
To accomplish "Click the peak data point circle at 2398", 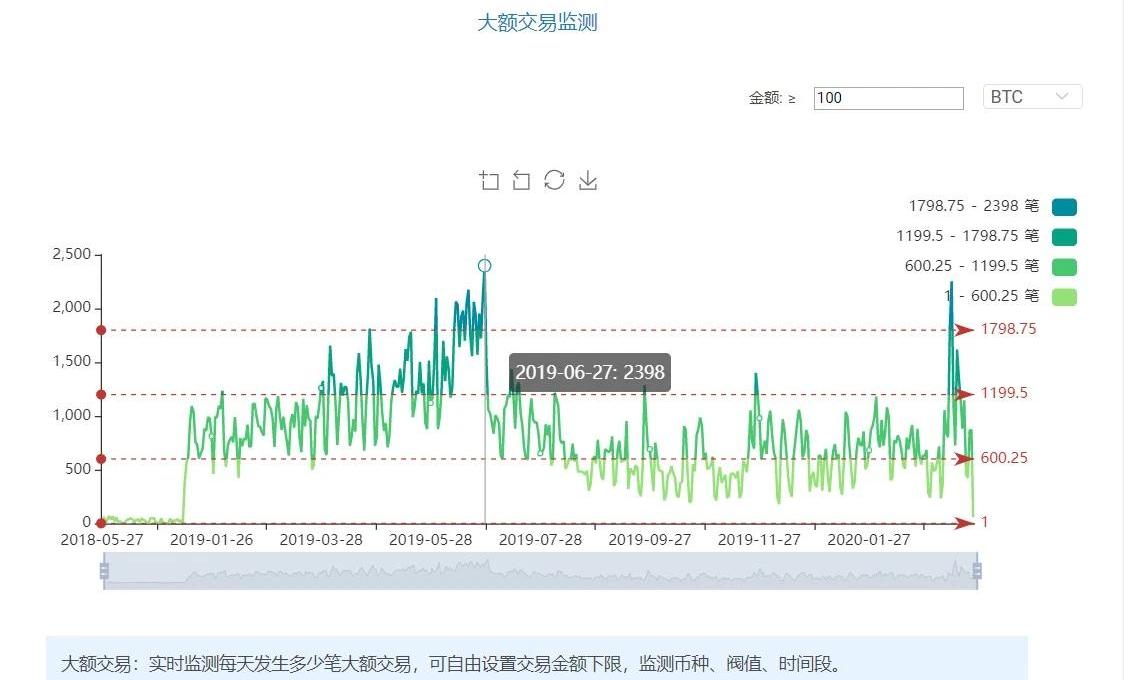I will [x=485, y=266].
